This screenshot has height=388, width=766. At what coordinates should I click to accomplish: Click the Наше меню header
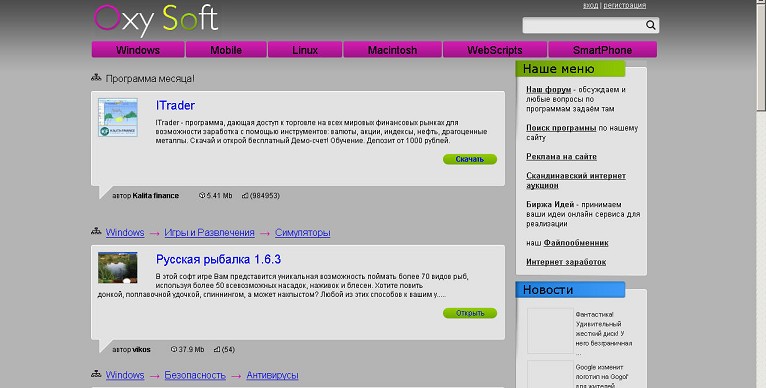pos(570,68)
